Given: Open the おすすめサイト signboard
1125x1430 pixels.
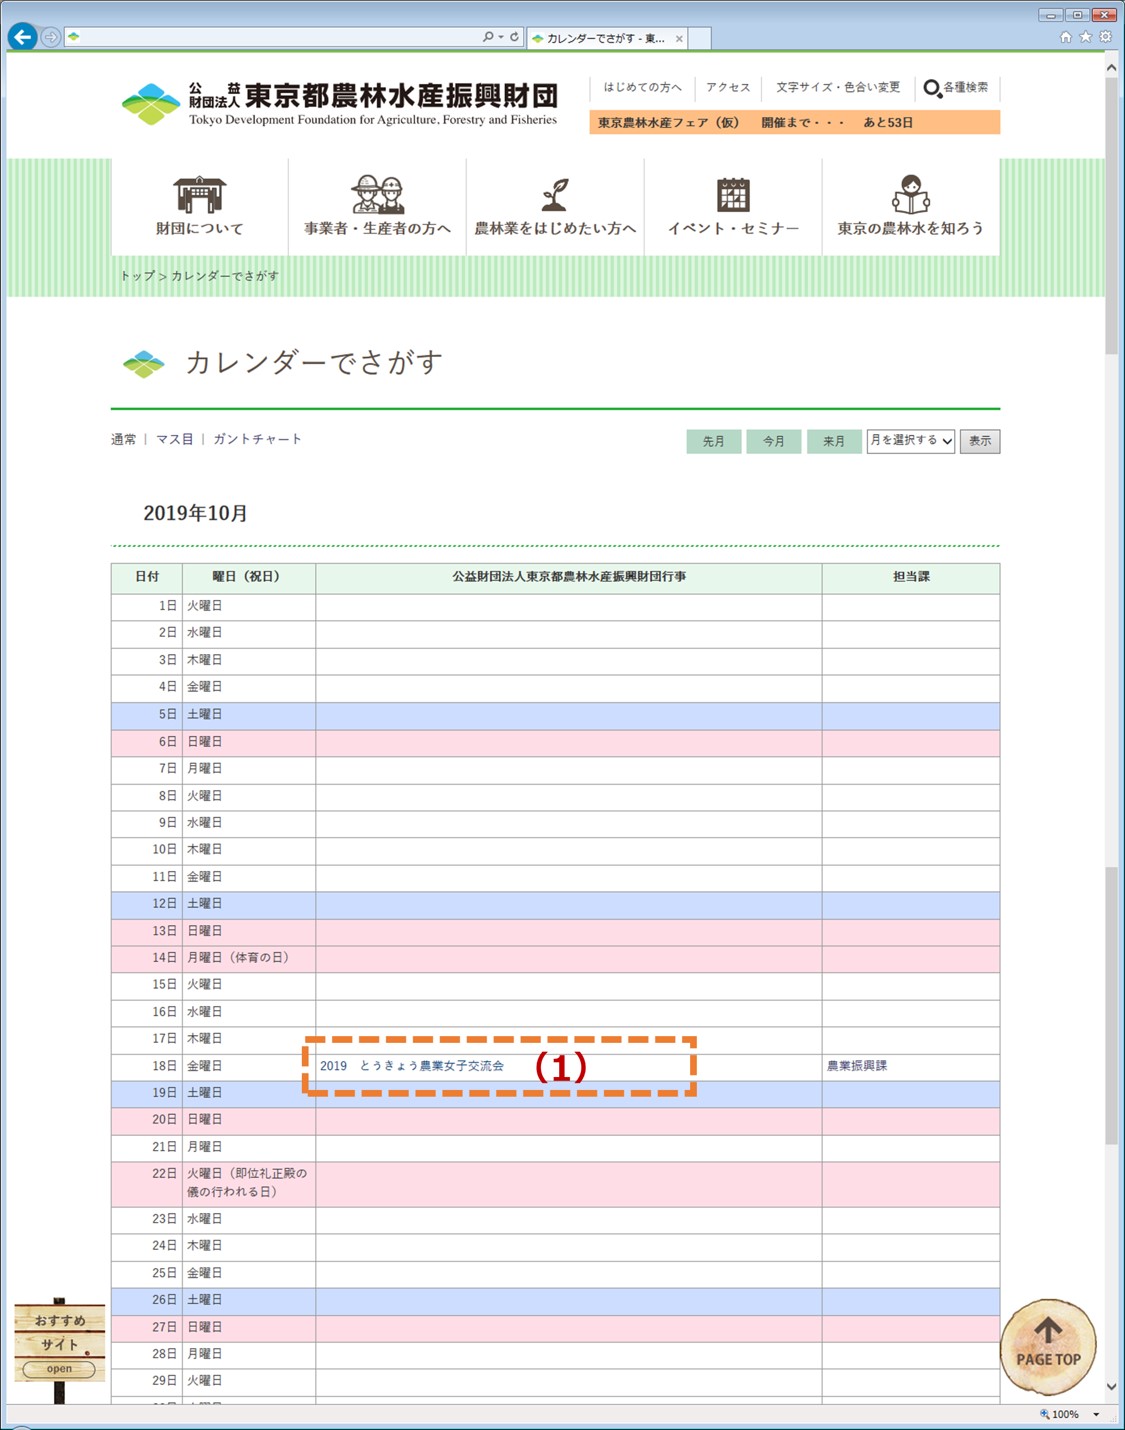Looking at the screenshot, I should coord(59,1345).
